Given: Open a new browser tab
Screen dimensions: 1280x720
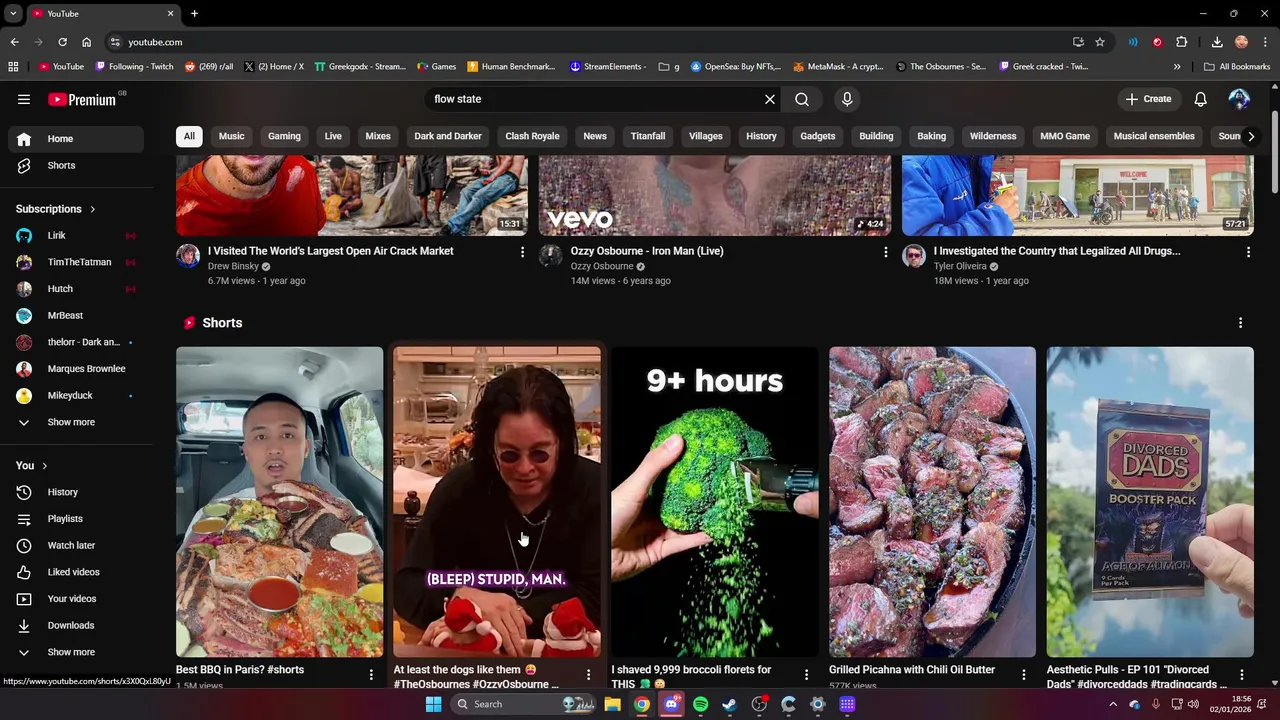Looking at the screenshot, I should tap(194, 13).
